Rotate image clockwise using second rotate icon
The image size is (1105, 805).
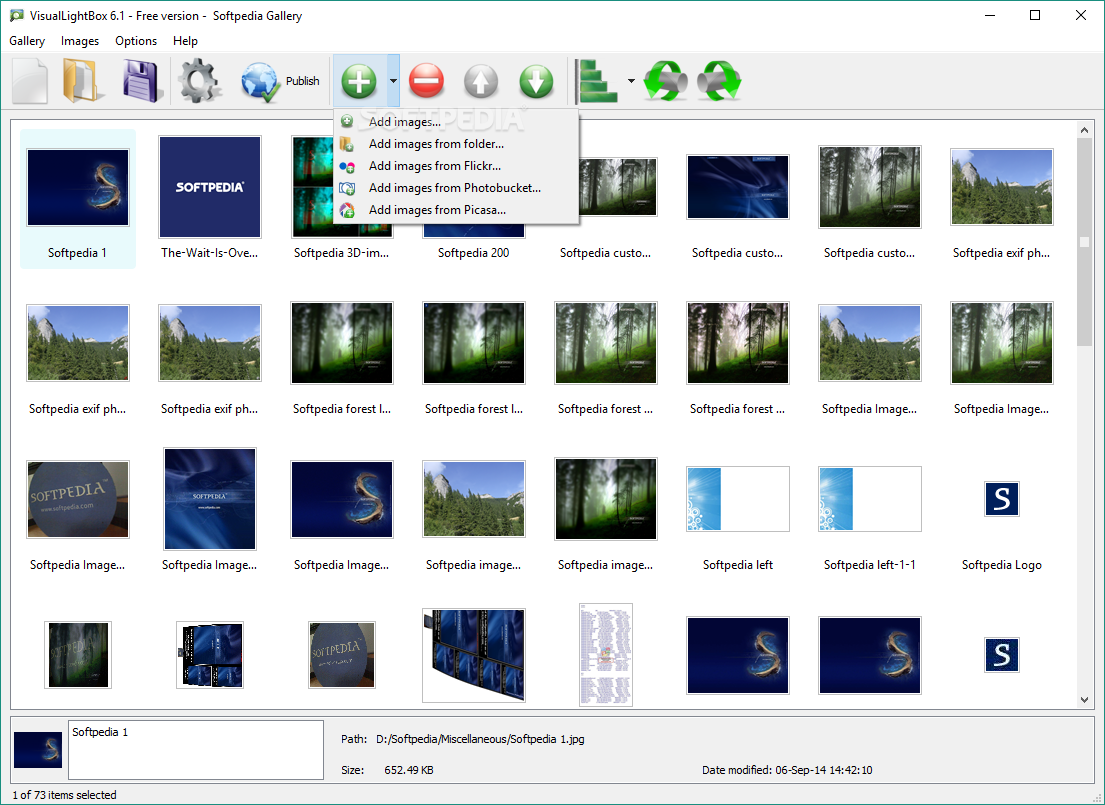coord(720,81)
